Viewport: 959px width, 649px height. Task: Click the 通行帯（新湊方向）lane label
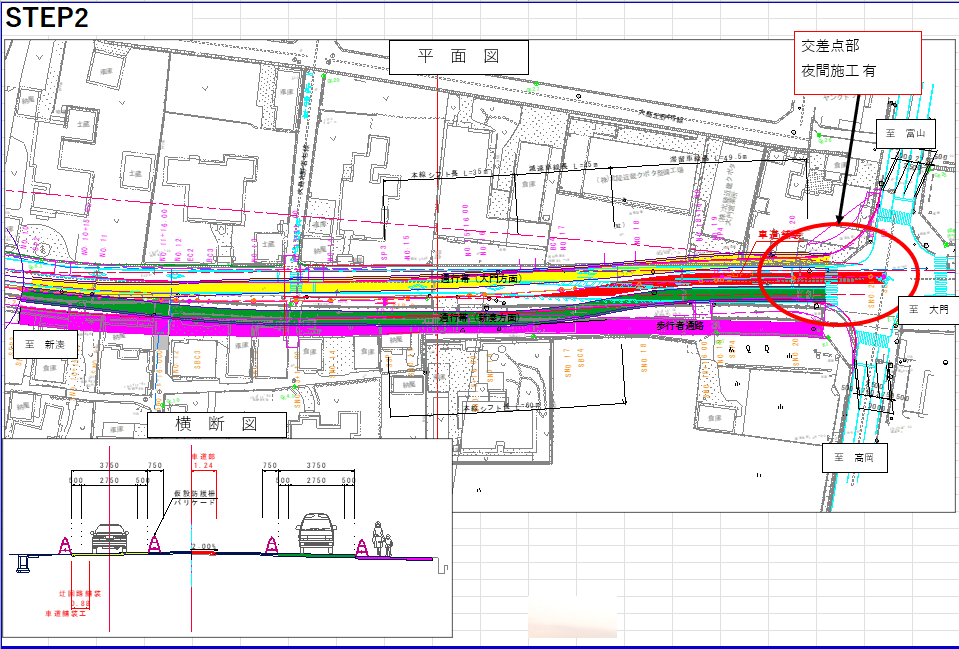480,318
